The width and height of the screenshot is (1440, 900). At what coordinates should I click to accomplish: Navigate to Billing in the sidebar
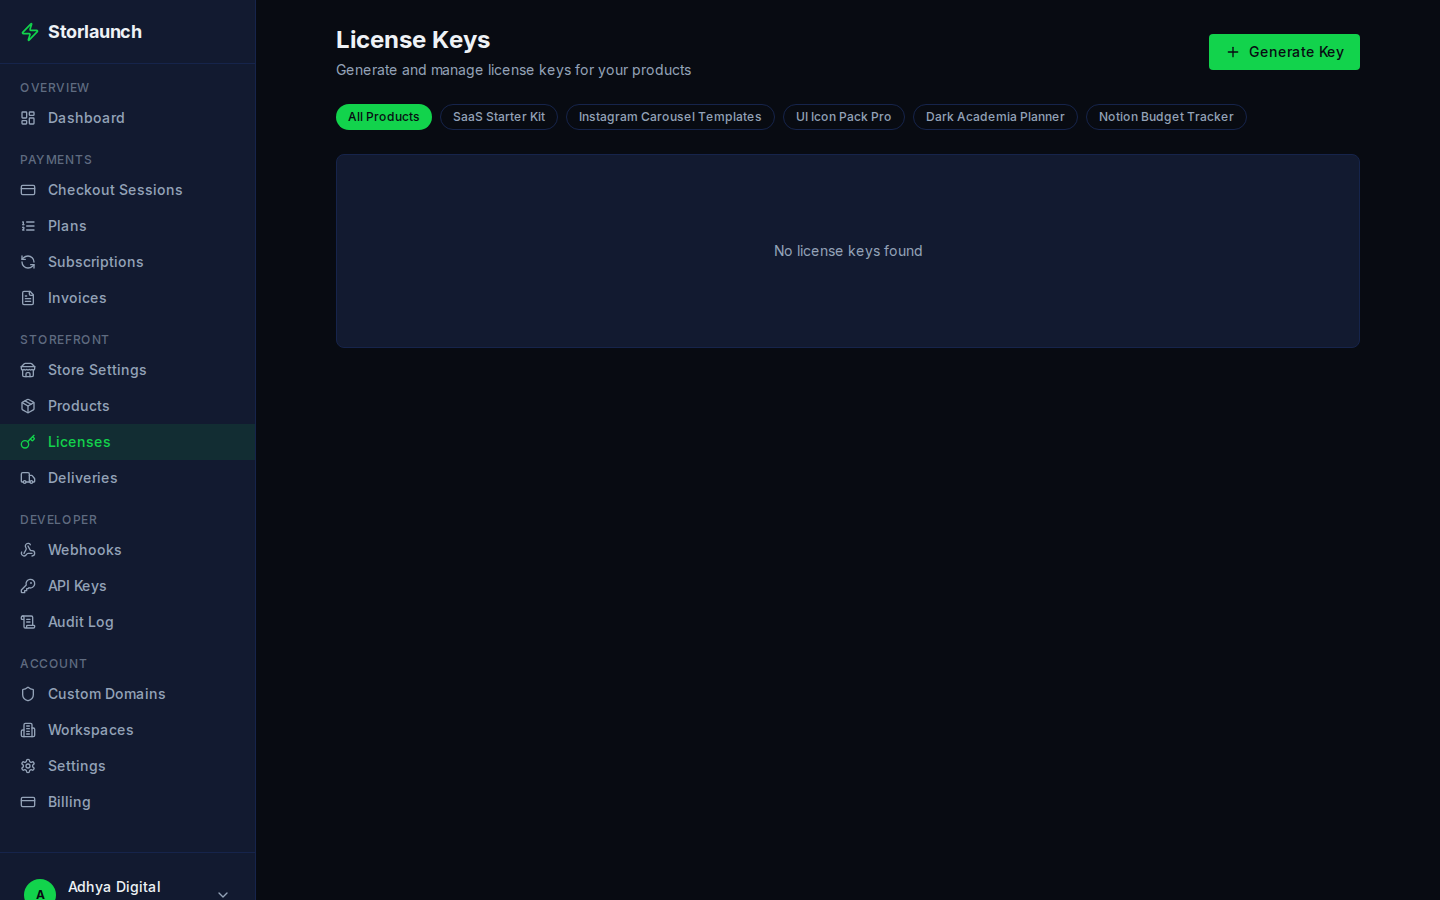68,801
